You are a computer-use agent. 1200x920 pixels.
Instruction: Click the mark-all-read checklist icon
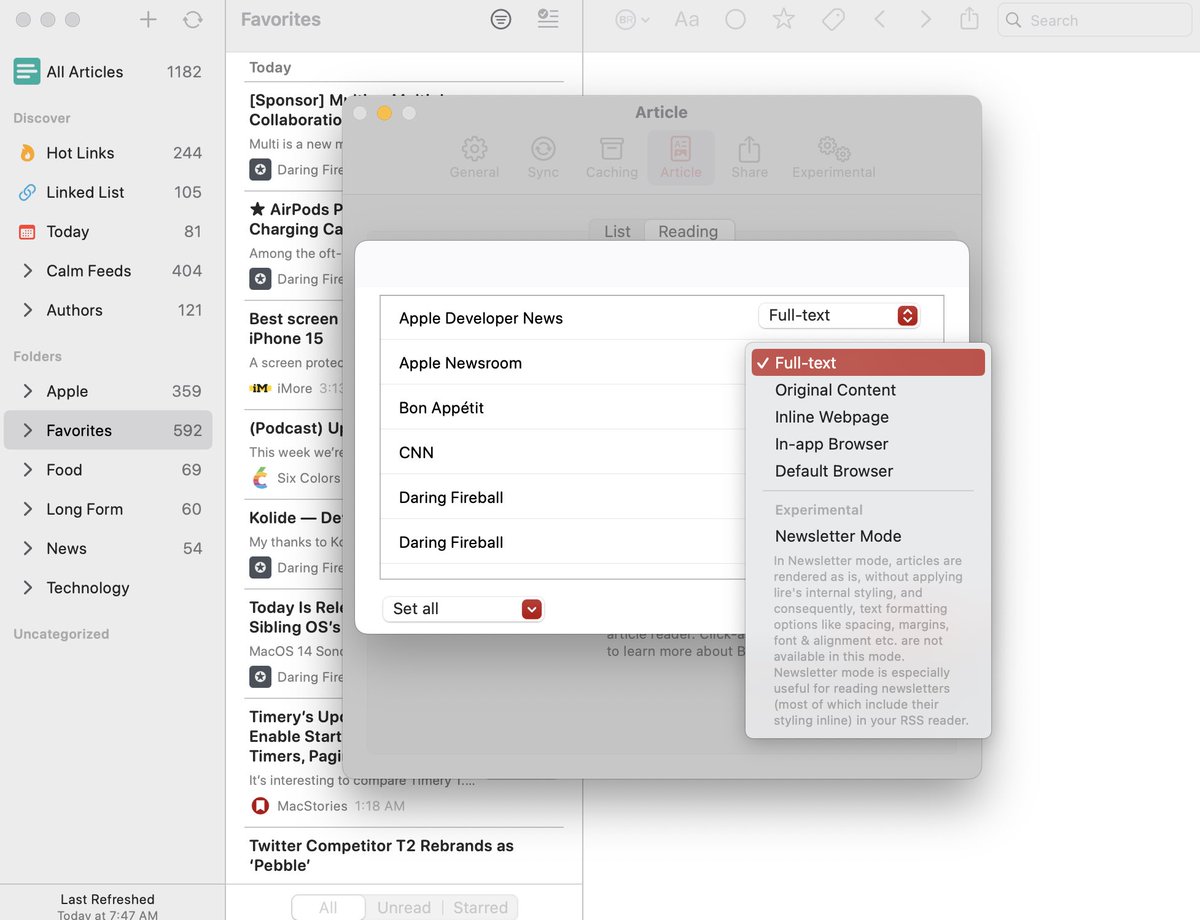coord(547,19)
